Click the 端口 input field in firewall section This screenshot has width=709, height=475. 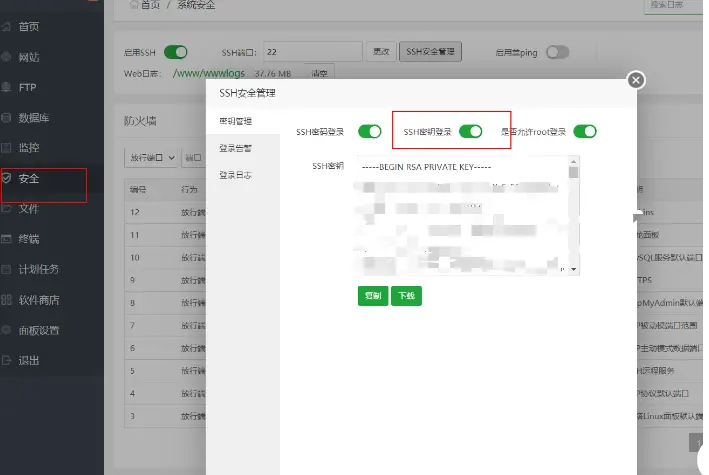(x=194, y=157)
